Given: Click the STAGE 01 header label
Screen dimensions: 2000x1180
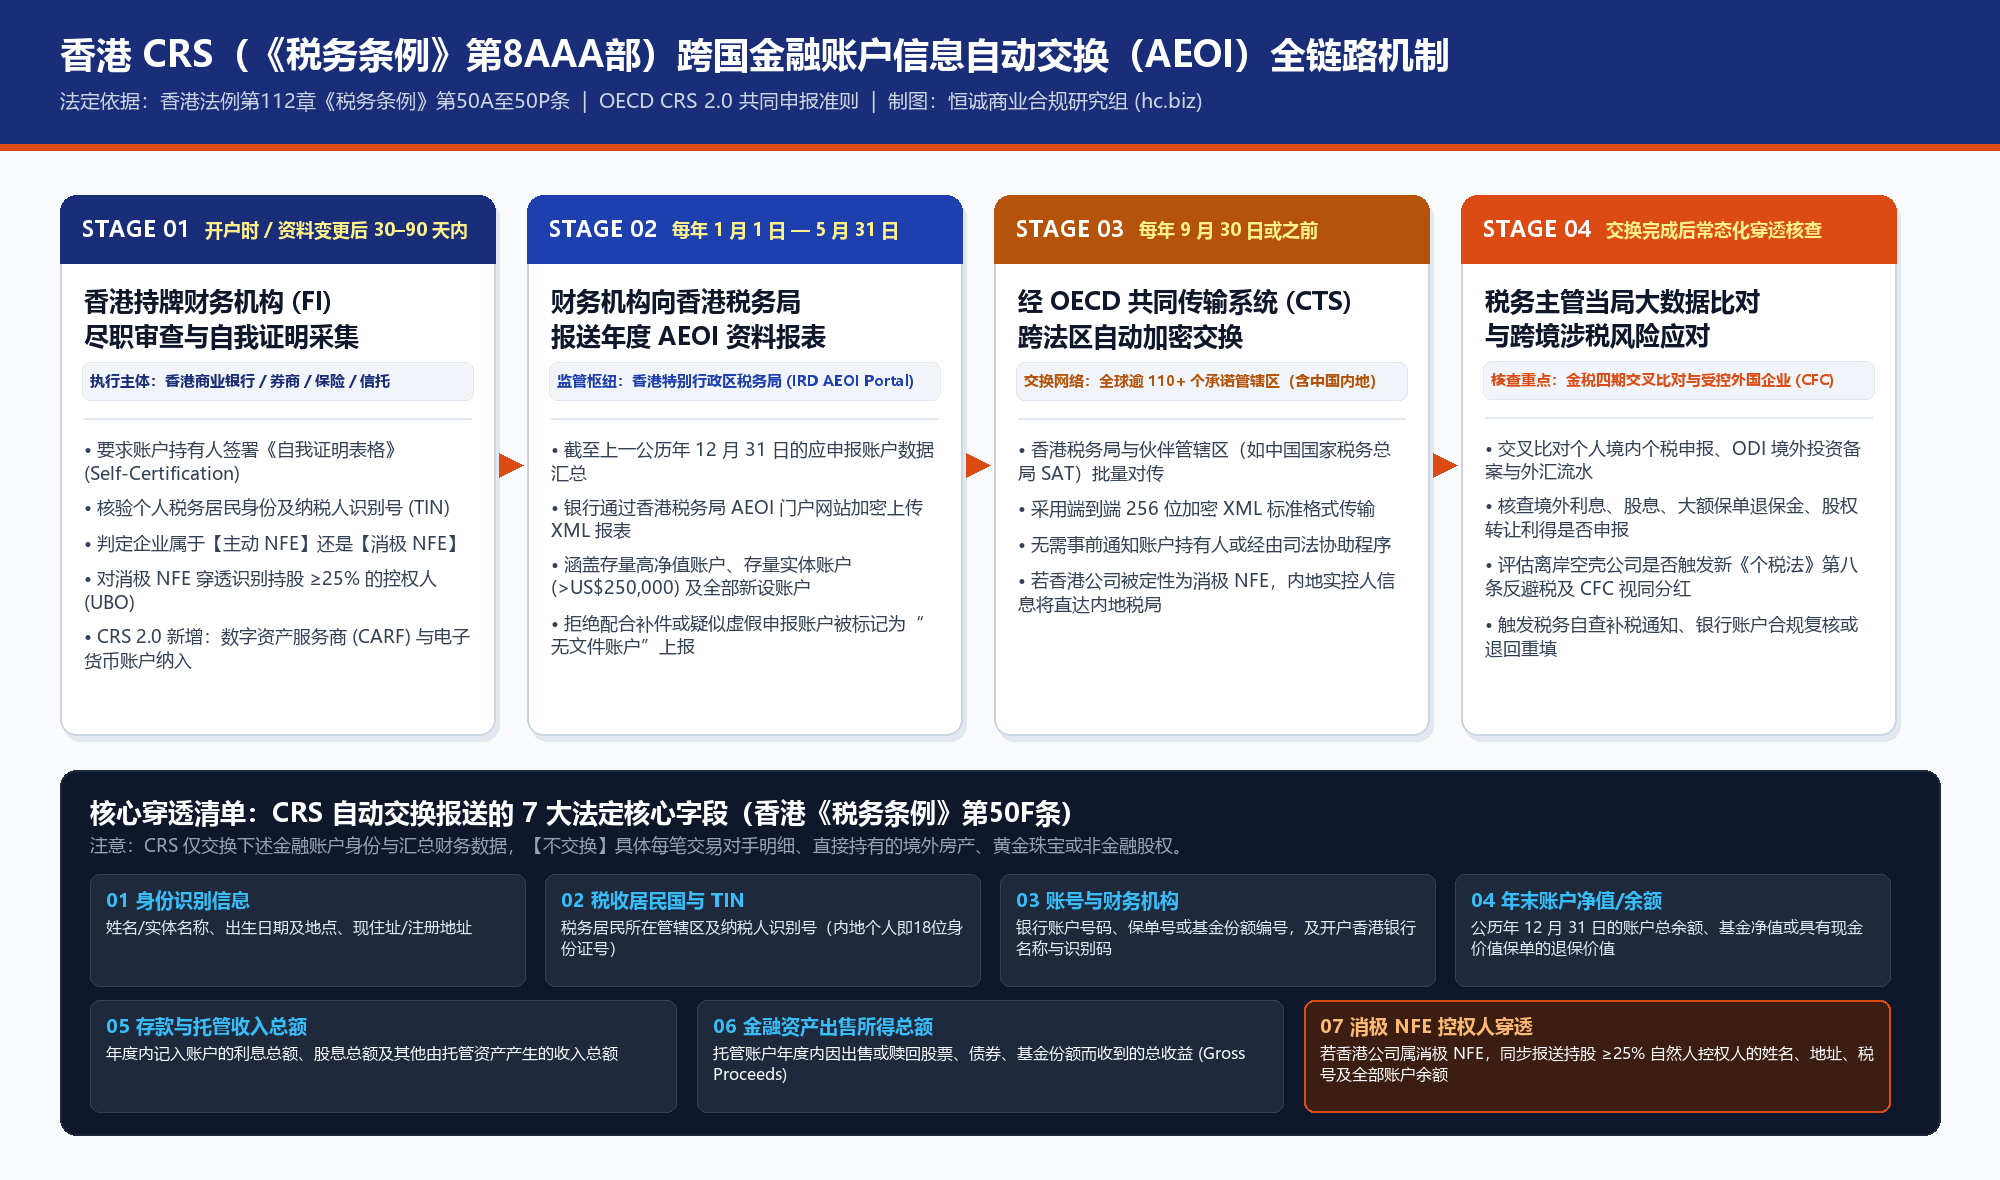Looking at the screenshot, I should [x=135, y=229].
